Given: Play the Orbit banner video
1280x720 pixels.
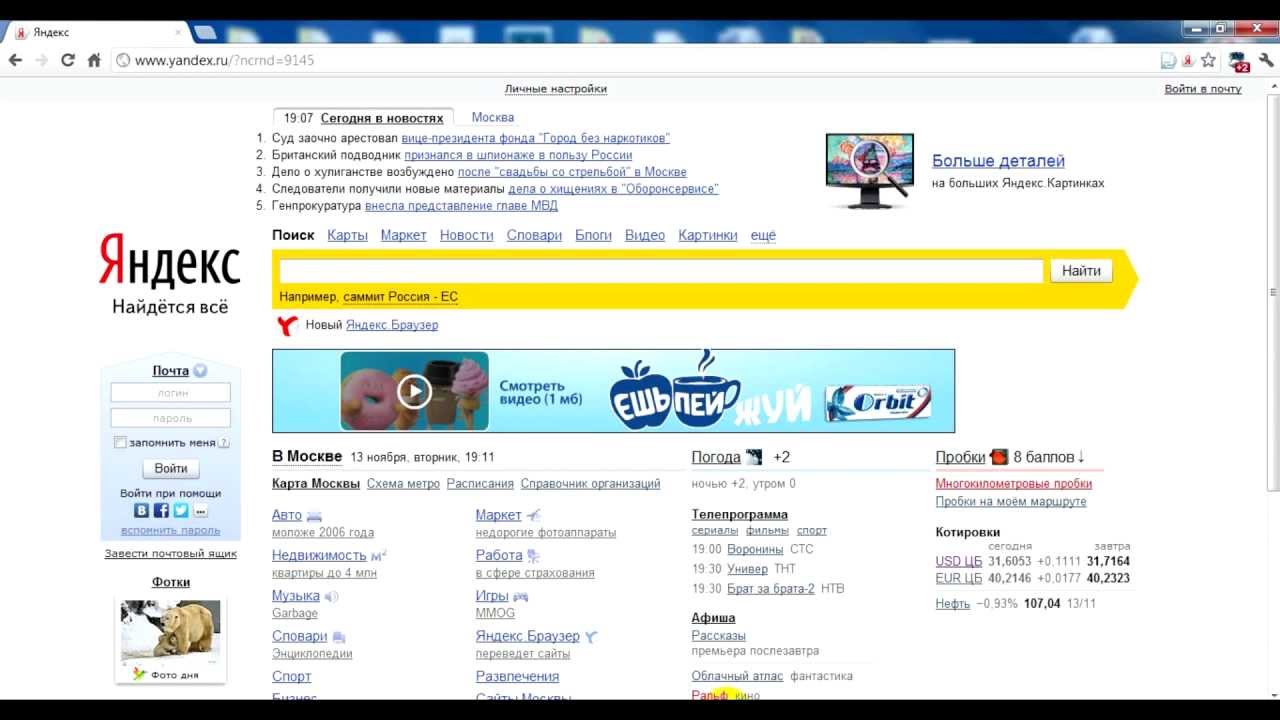Looking at the screenshot, I should 414,391.
